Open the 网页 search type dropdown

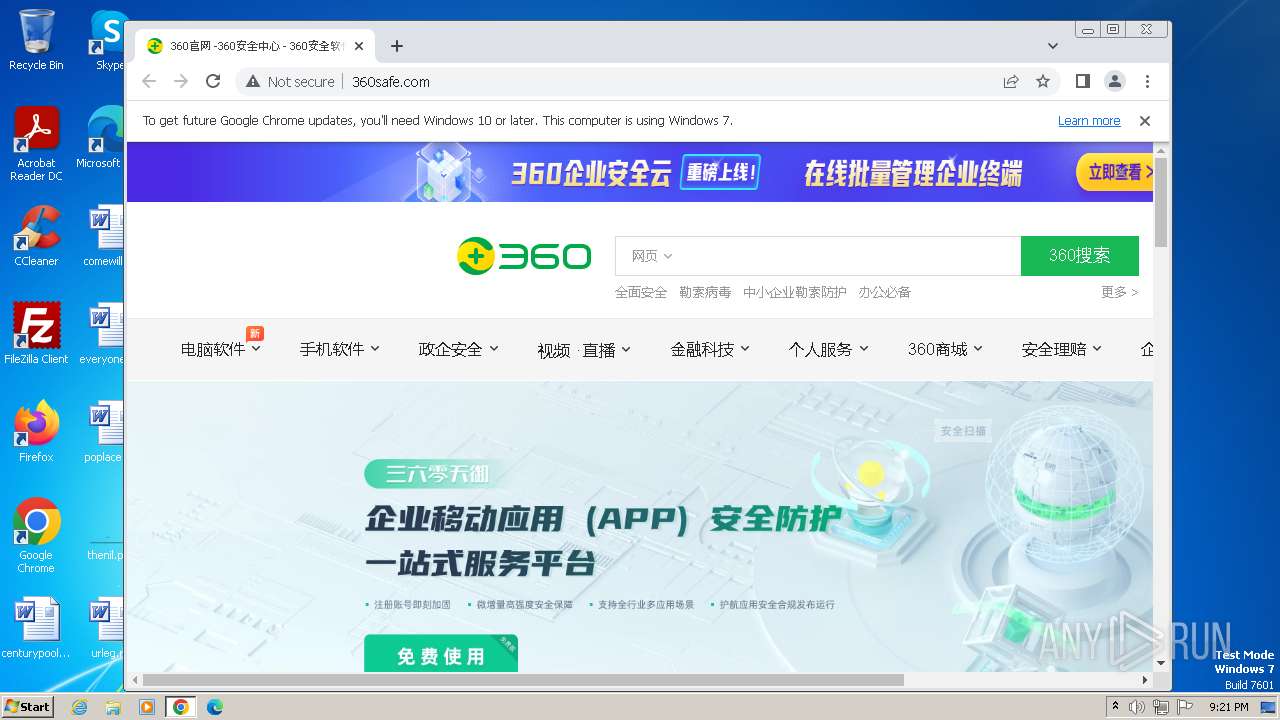[652, 256]
